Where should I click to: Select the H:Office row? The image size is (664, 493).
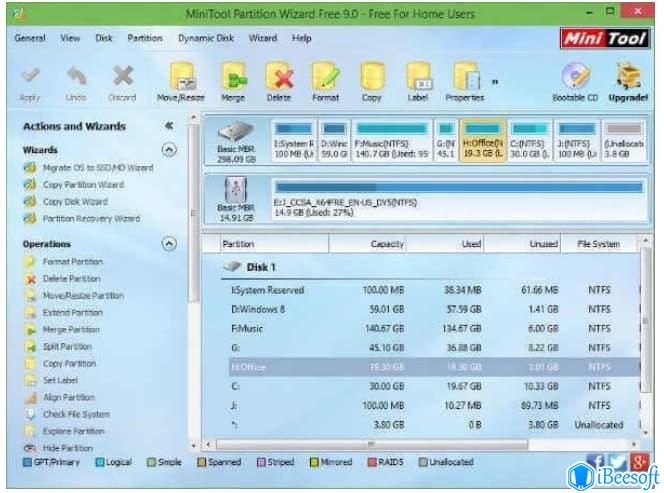pos(434,367)
